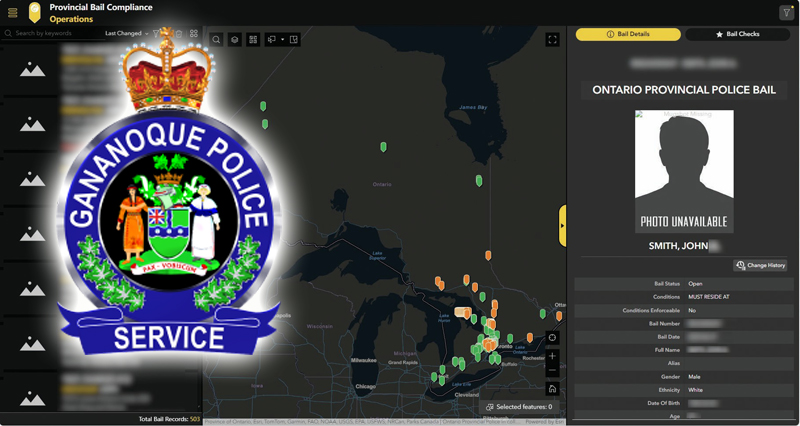Enter fullscreen map view
Screen dimensions: 800x426
click(553, 40)
